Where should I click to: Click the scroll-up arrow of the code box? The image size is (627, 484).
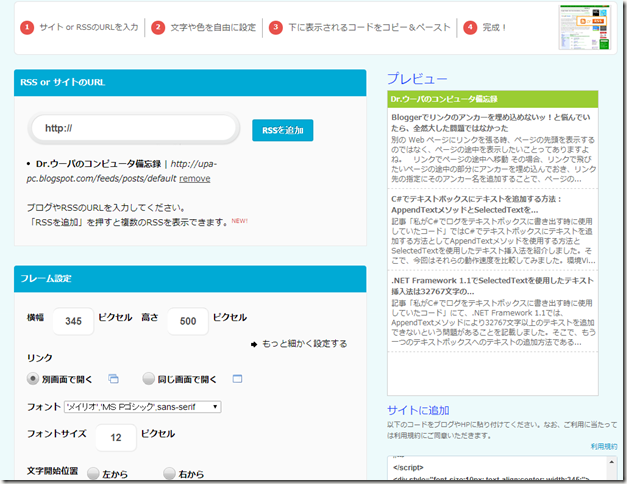(612, 462)
